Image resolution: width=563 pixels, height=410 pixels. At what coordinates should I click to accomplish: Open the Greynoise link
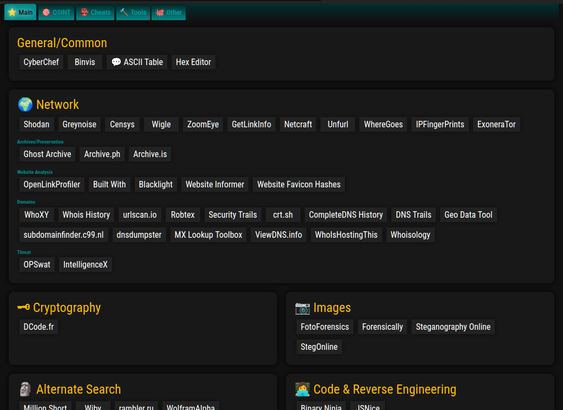coord(79,124)
